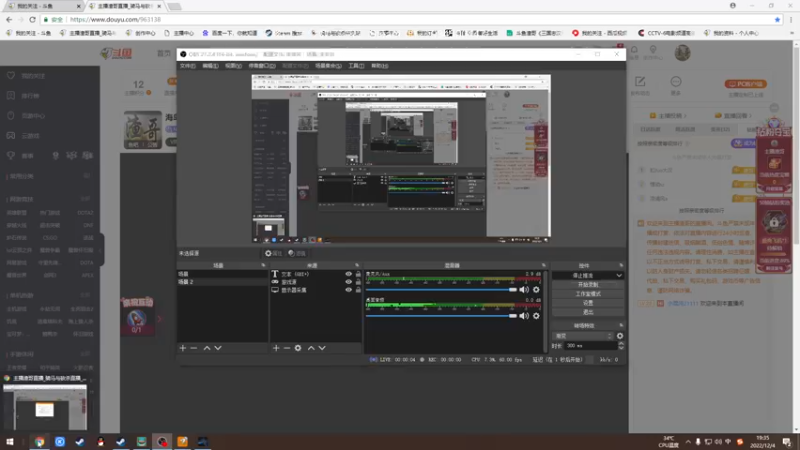Viewport: 800px width, 450px height.
Task: Toggle lock on the 游戏源 source
Action: (x=358, y=282)
